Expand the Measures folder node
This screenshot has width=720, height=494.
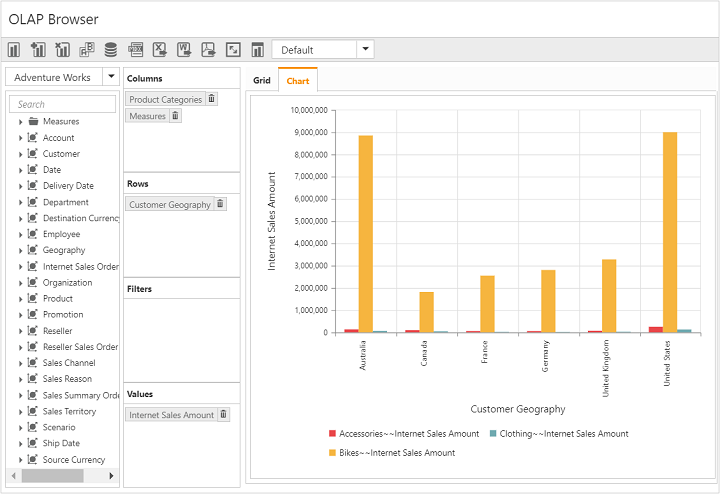click(20, 122)
